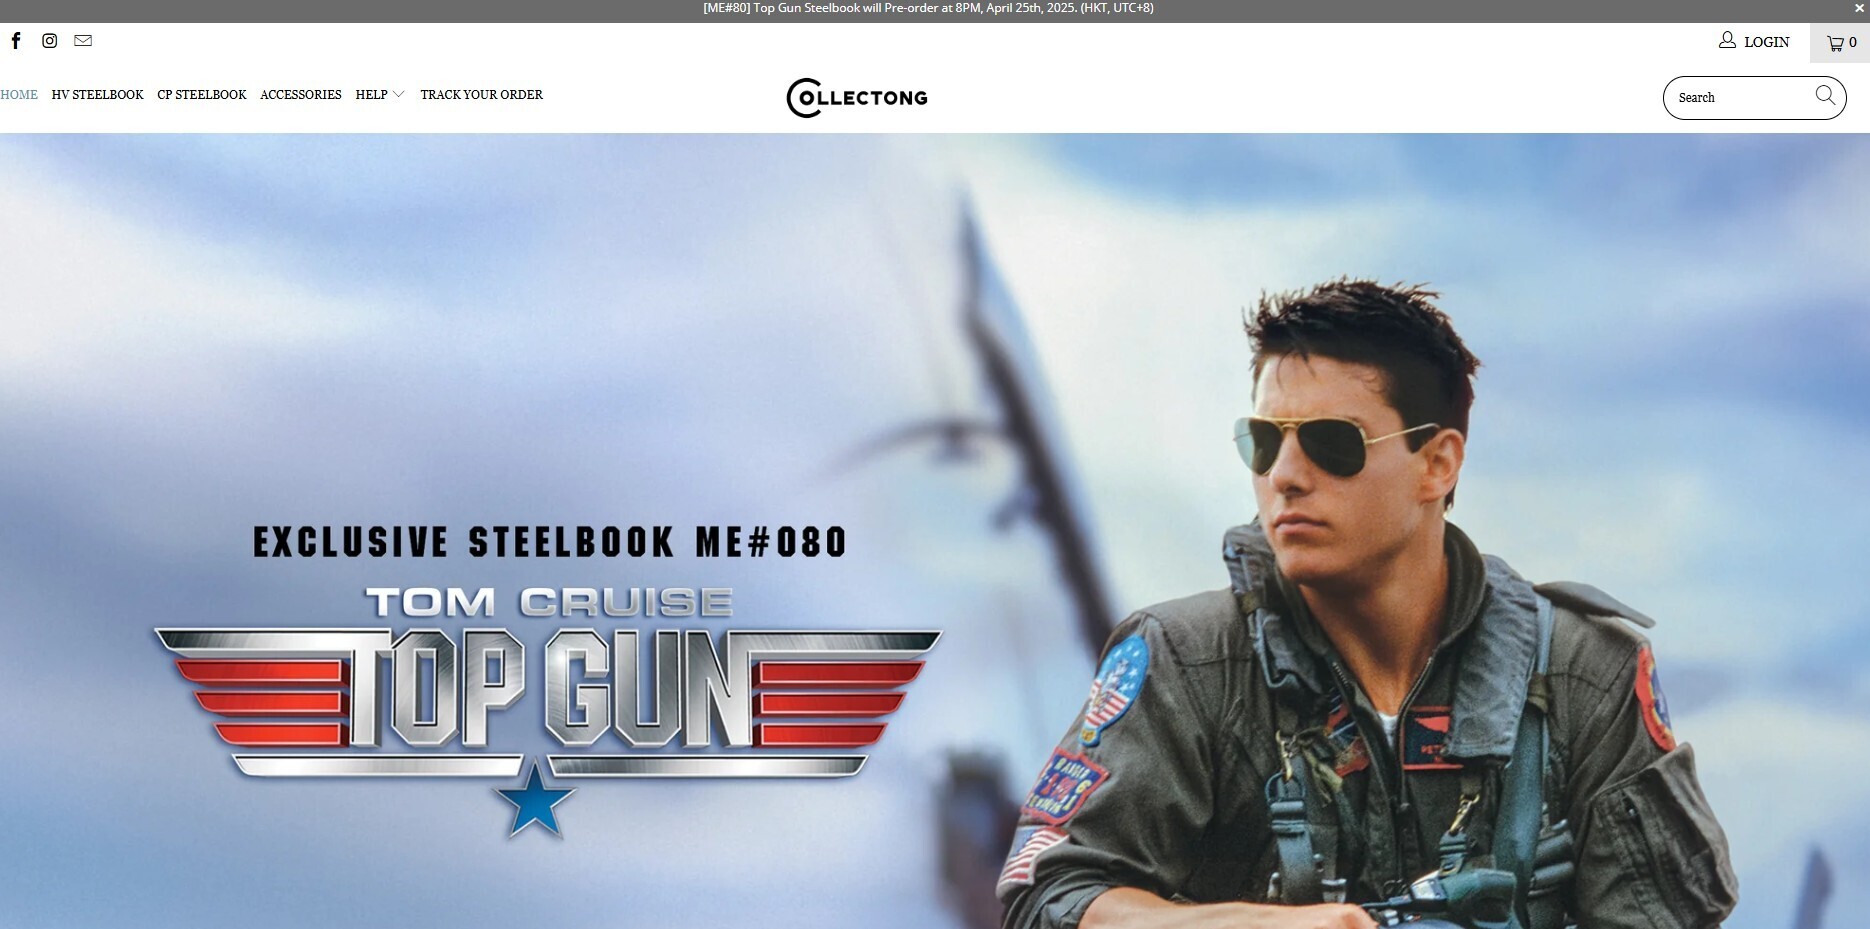The height and width of the screenshot is (929, 1870).
Task: Open the TRACK YOUR ORDER page
Action: pyautogui.click(x=482, y=95)
